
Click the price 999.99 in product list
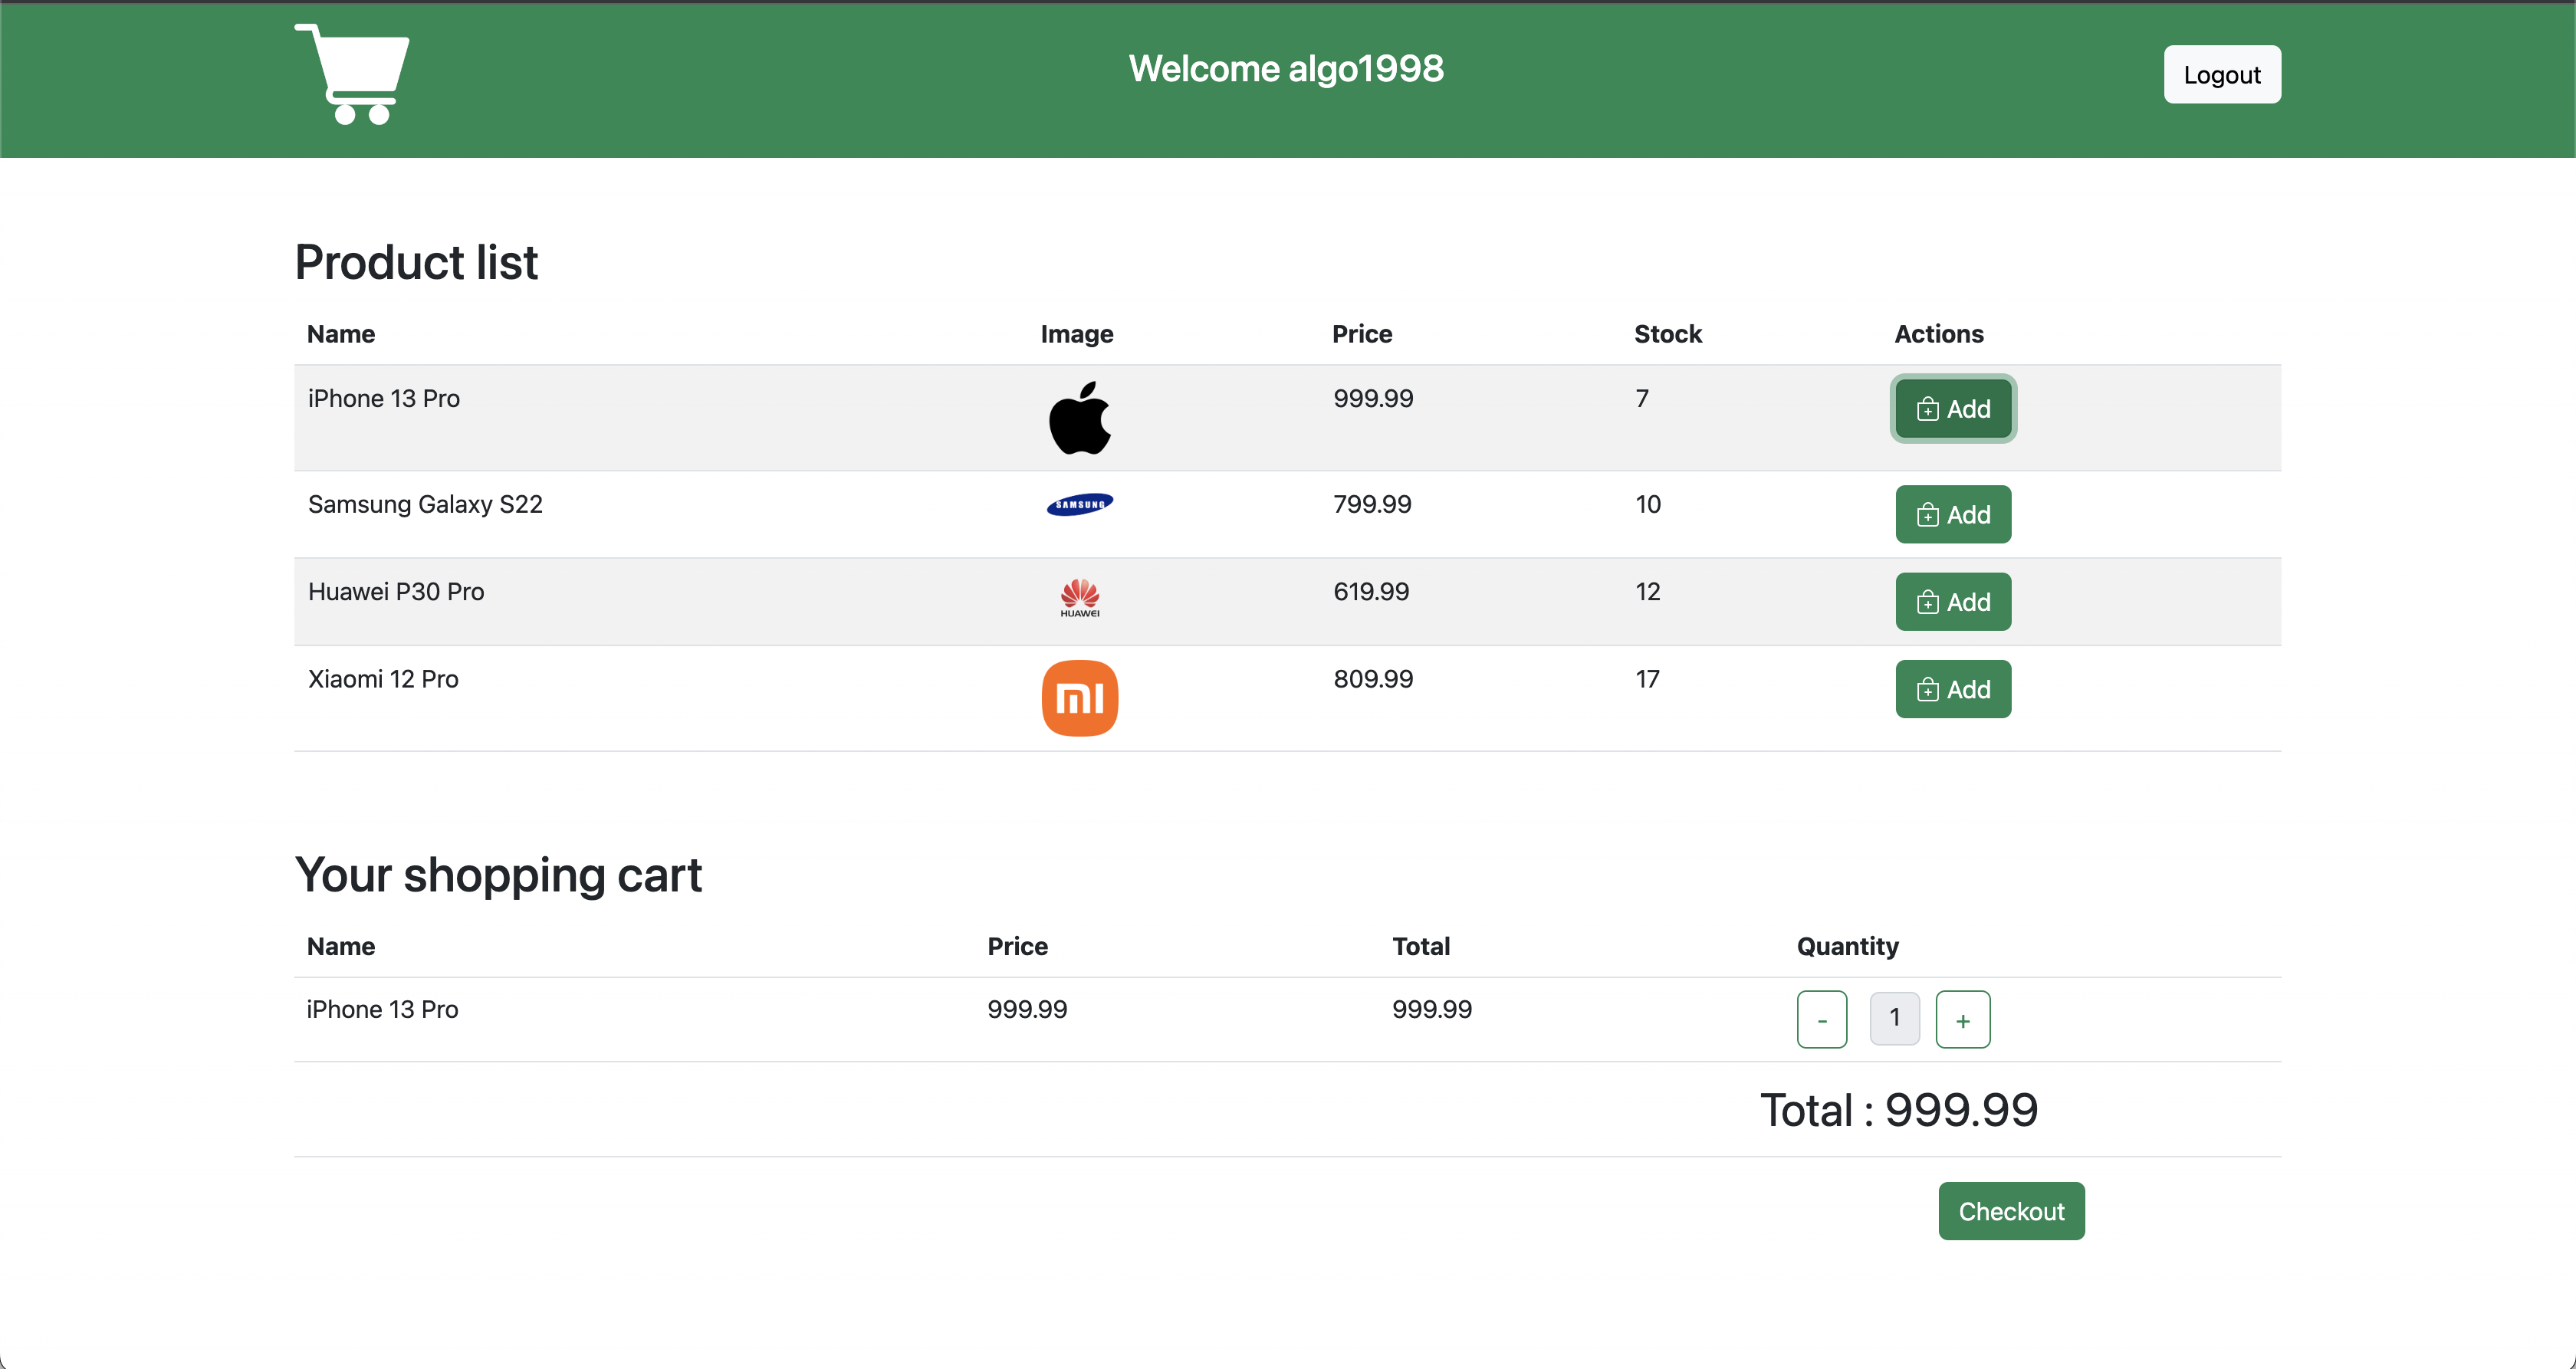click(1373, 398)
